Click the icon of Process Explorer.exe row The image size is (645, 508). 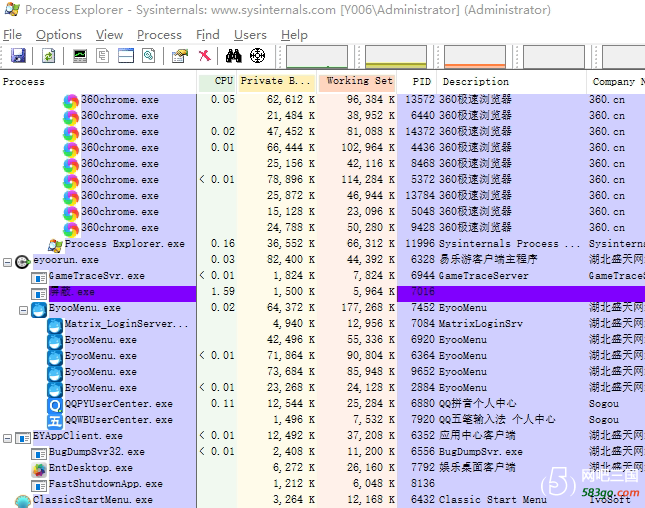point(55,246)
